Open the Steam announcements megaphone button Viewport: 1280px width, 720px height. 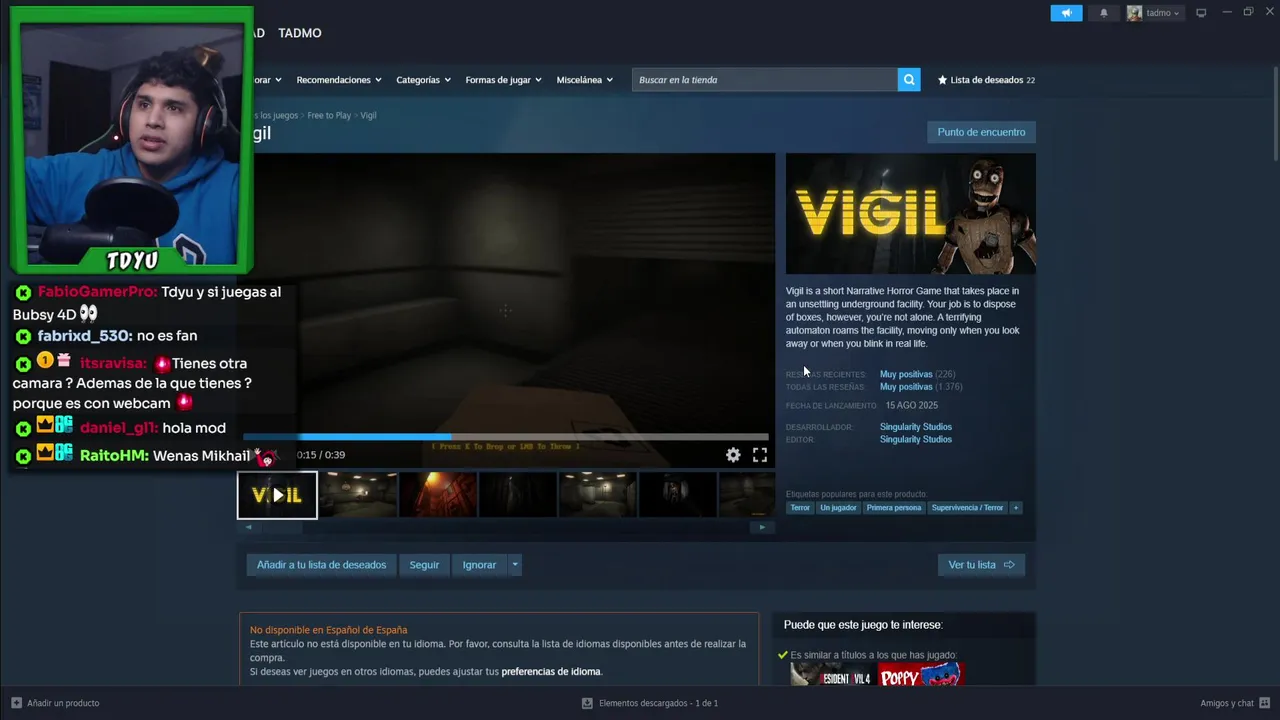[x=1066, y=13]
